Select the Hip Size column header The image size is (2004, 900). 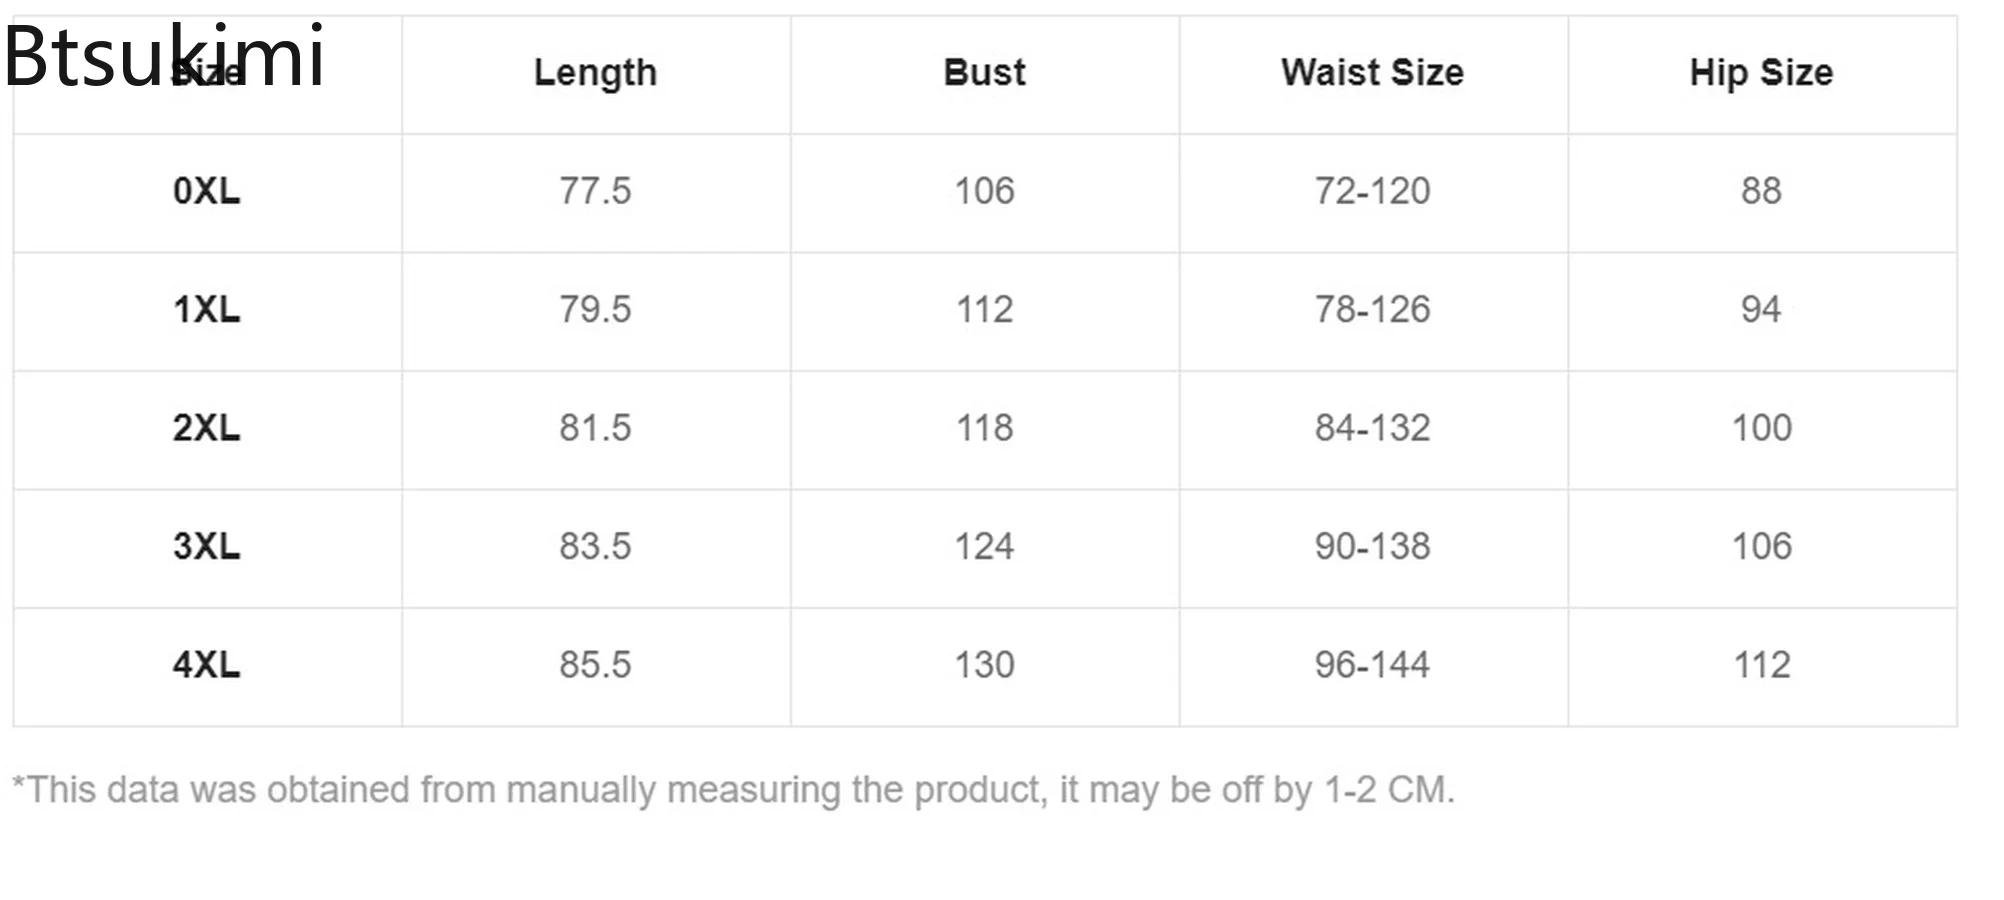[1761, 73]
